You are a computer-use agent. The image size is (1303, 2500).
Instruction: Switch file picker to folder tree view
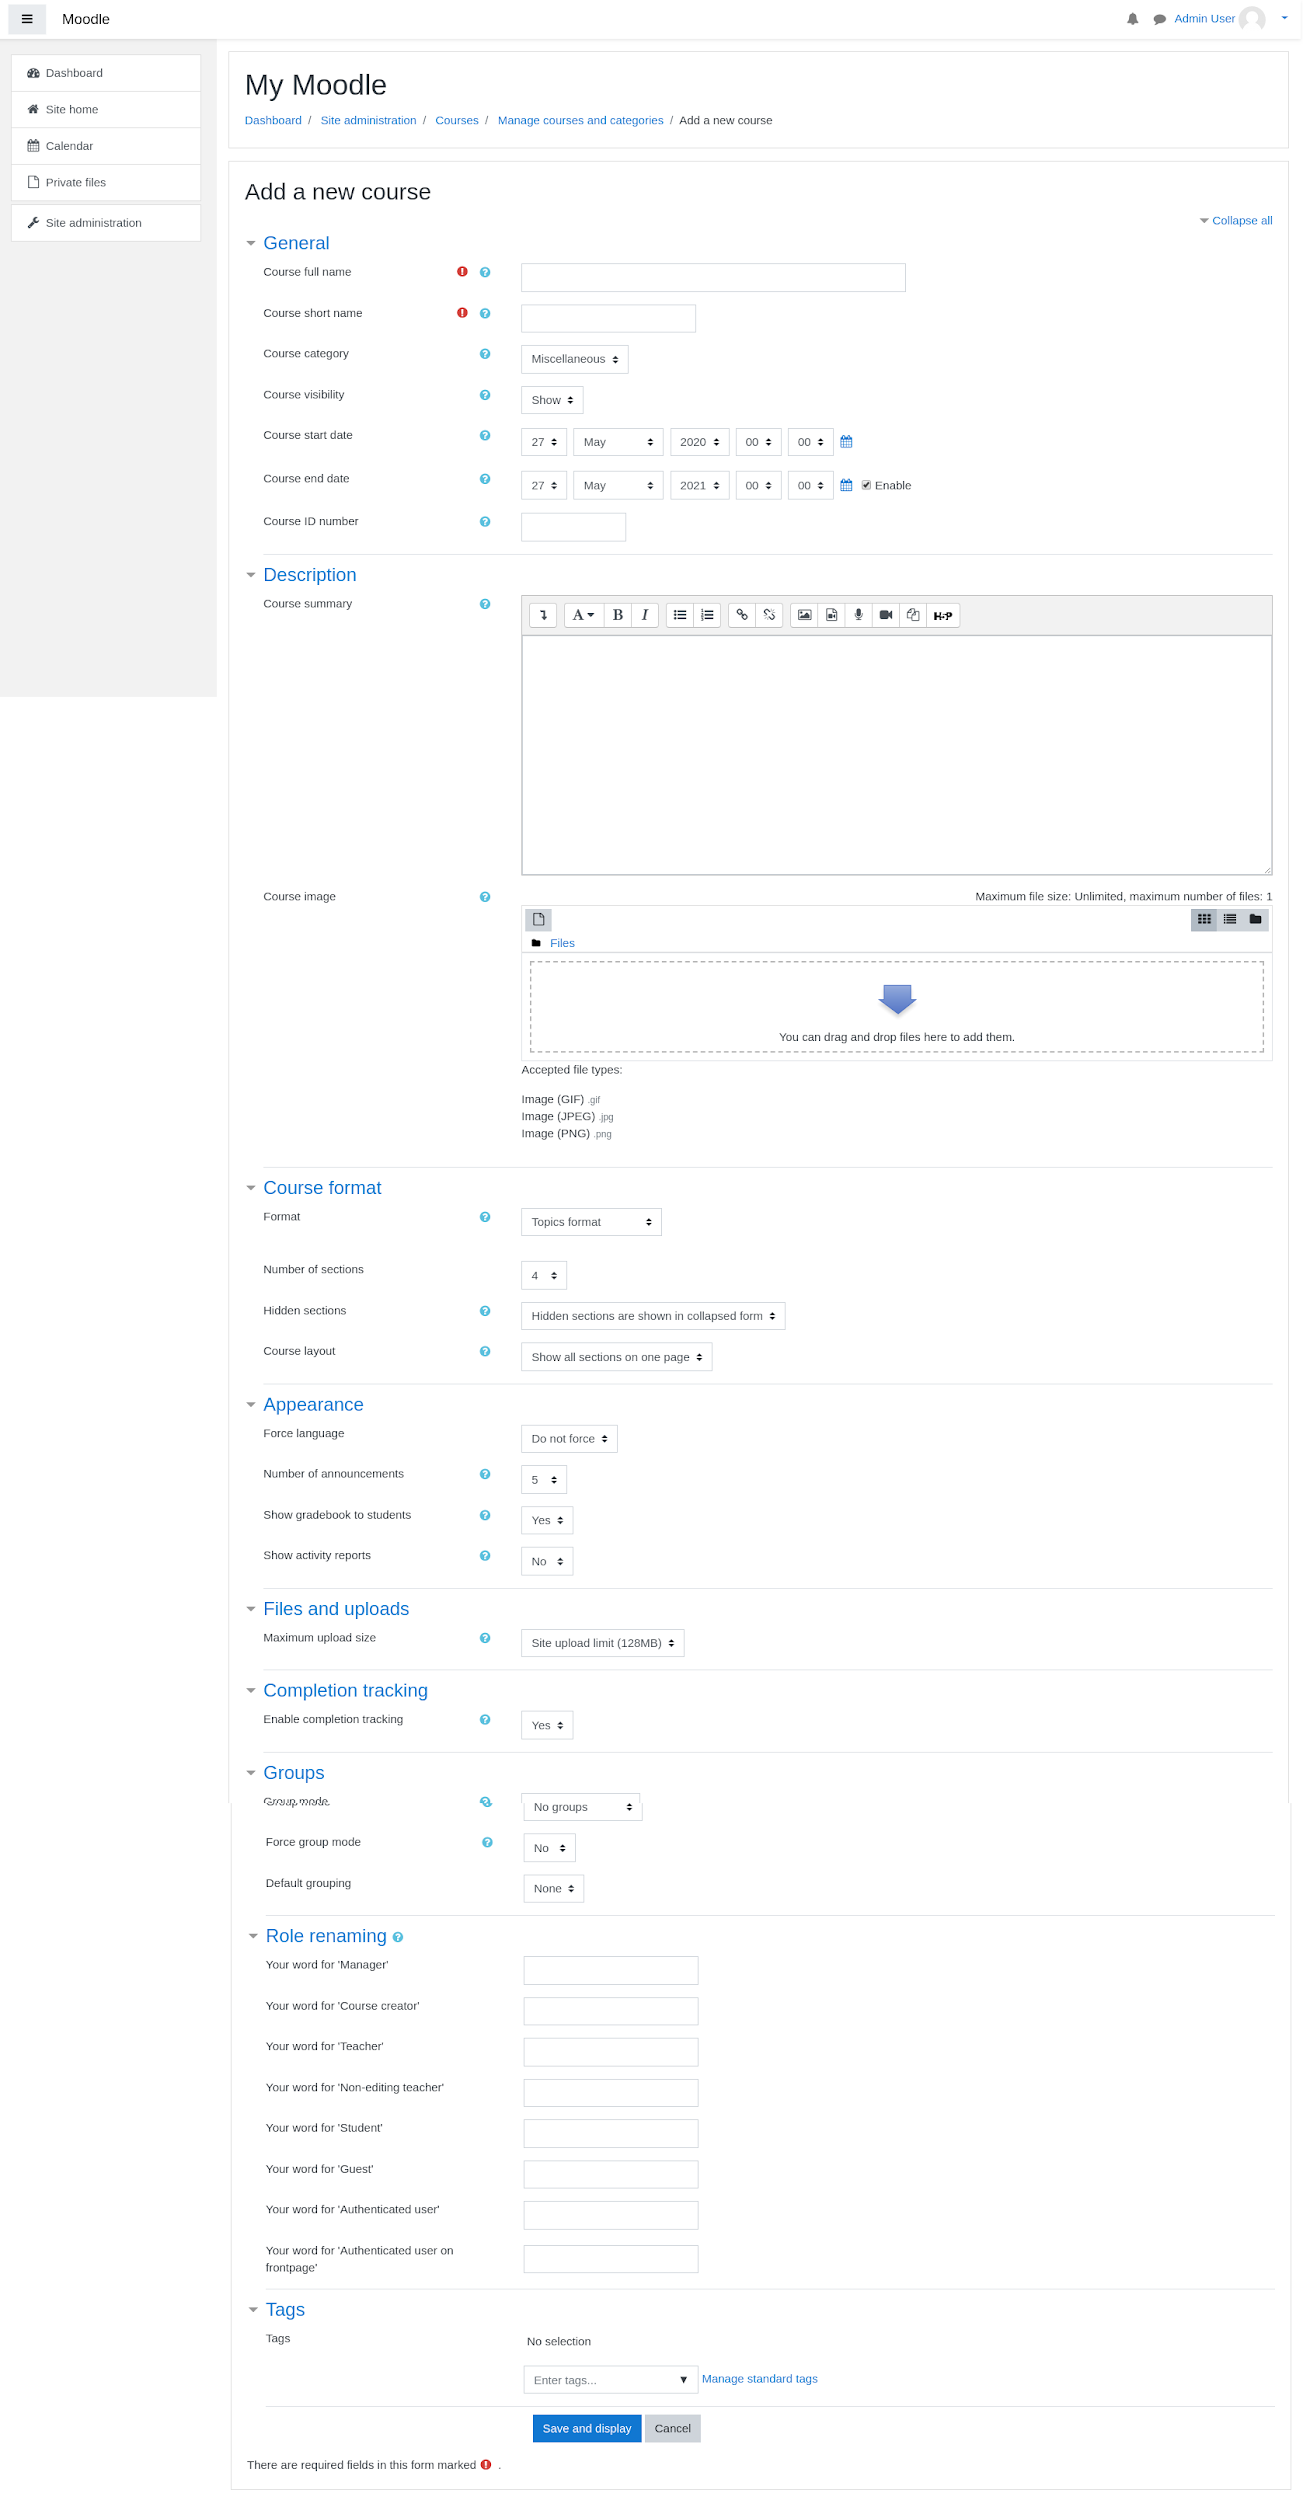pos(1255,919)
